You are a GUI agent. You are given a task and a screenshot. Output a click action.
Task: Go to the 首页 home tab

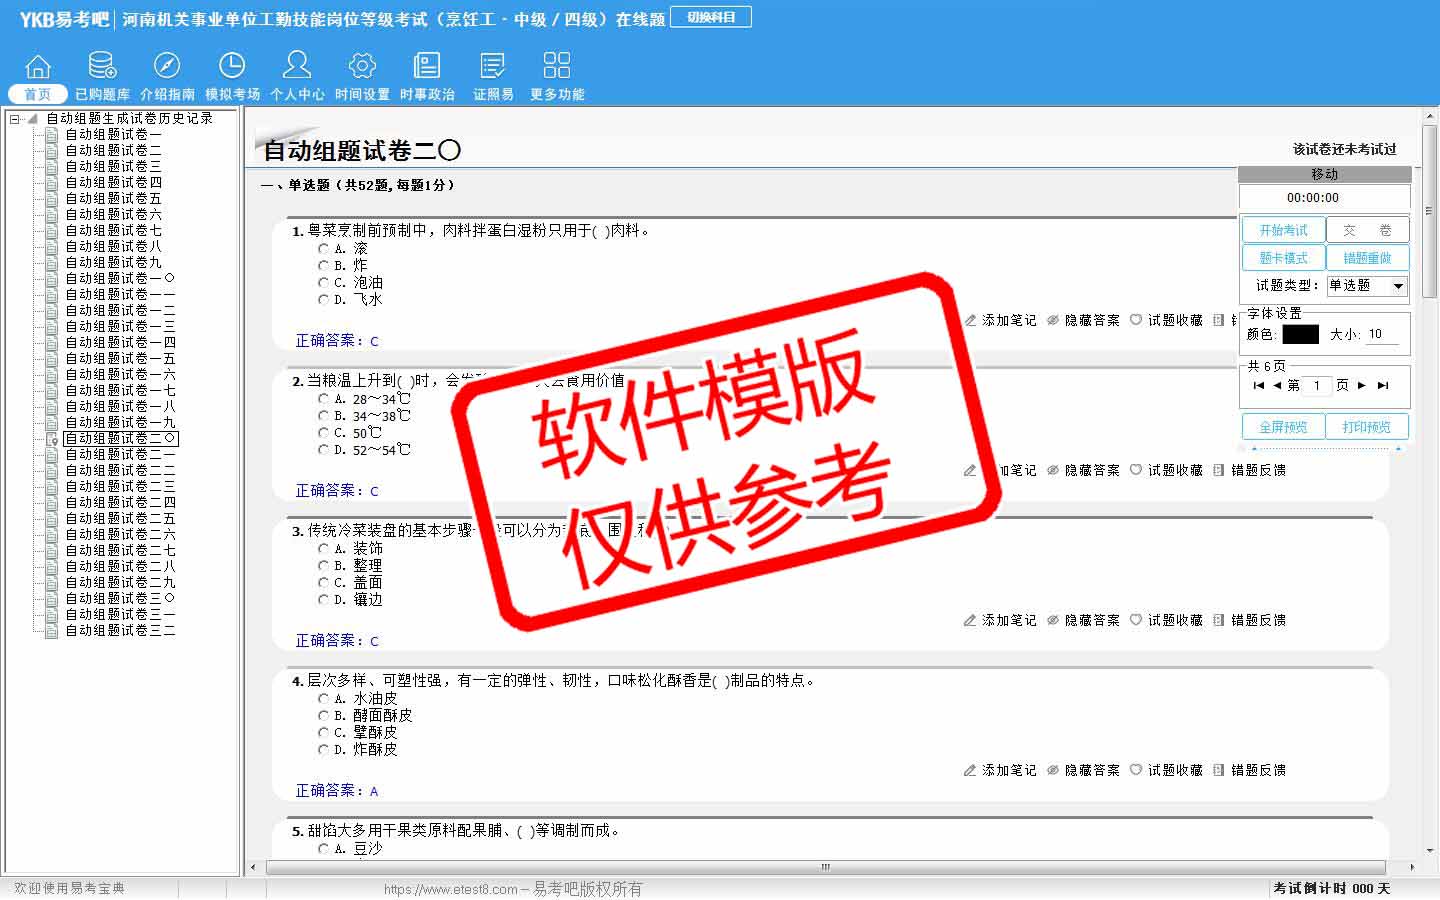coord(38,94)
